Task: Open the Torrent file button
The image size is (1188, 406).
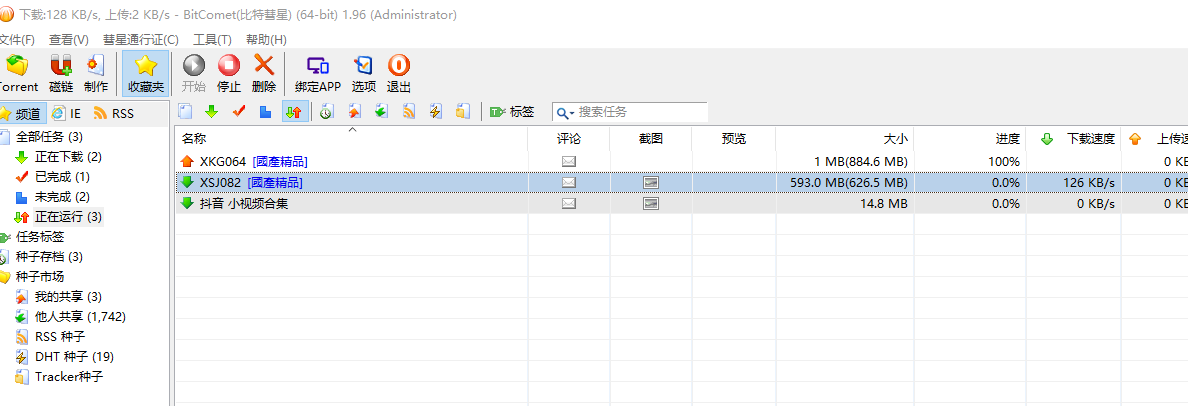Action: coord(17,73)
